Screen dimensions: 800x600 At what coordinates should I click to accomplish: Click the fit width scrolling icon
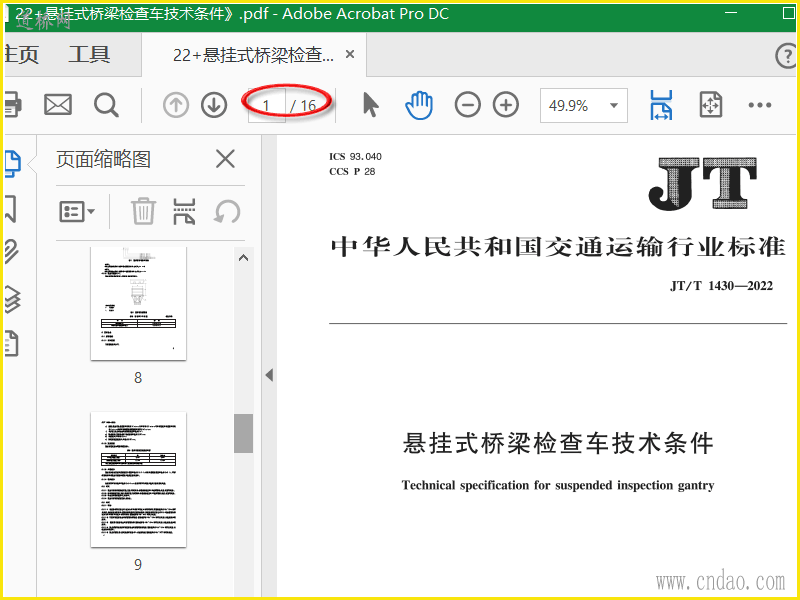(661, 105)
